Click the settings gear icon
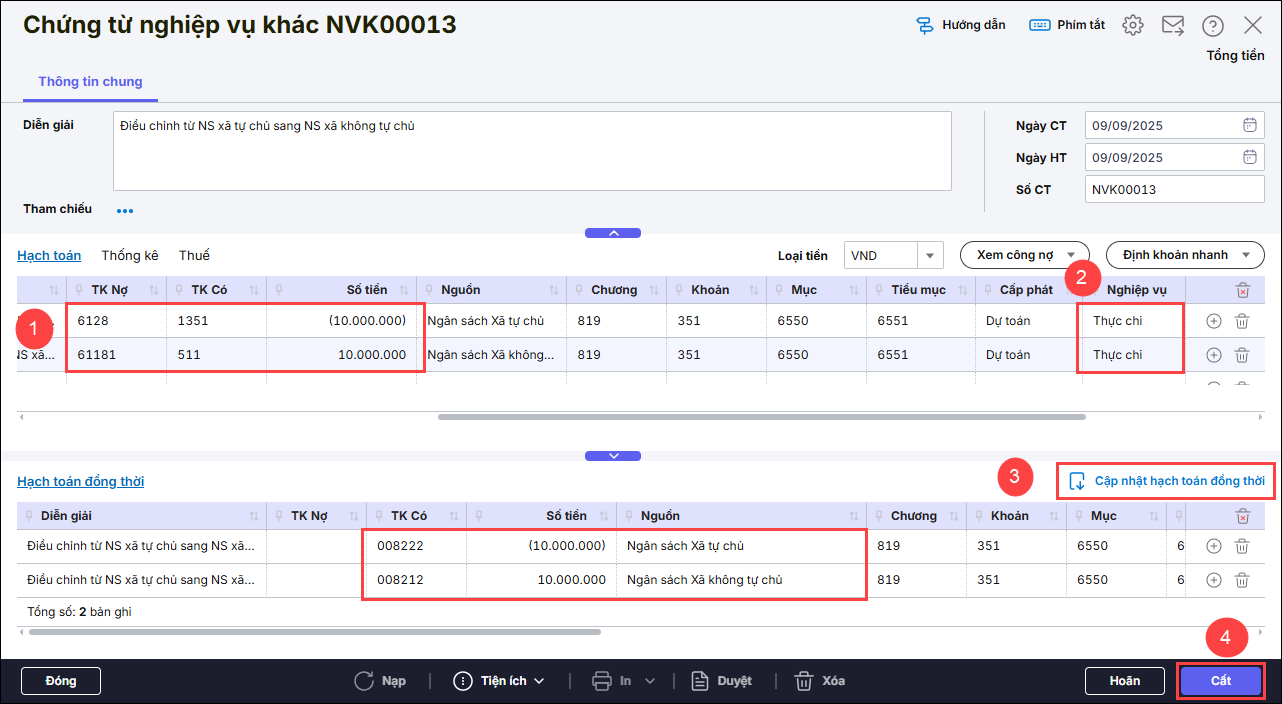Screen dimensions: 1282x704 [x=1132, y=26]
